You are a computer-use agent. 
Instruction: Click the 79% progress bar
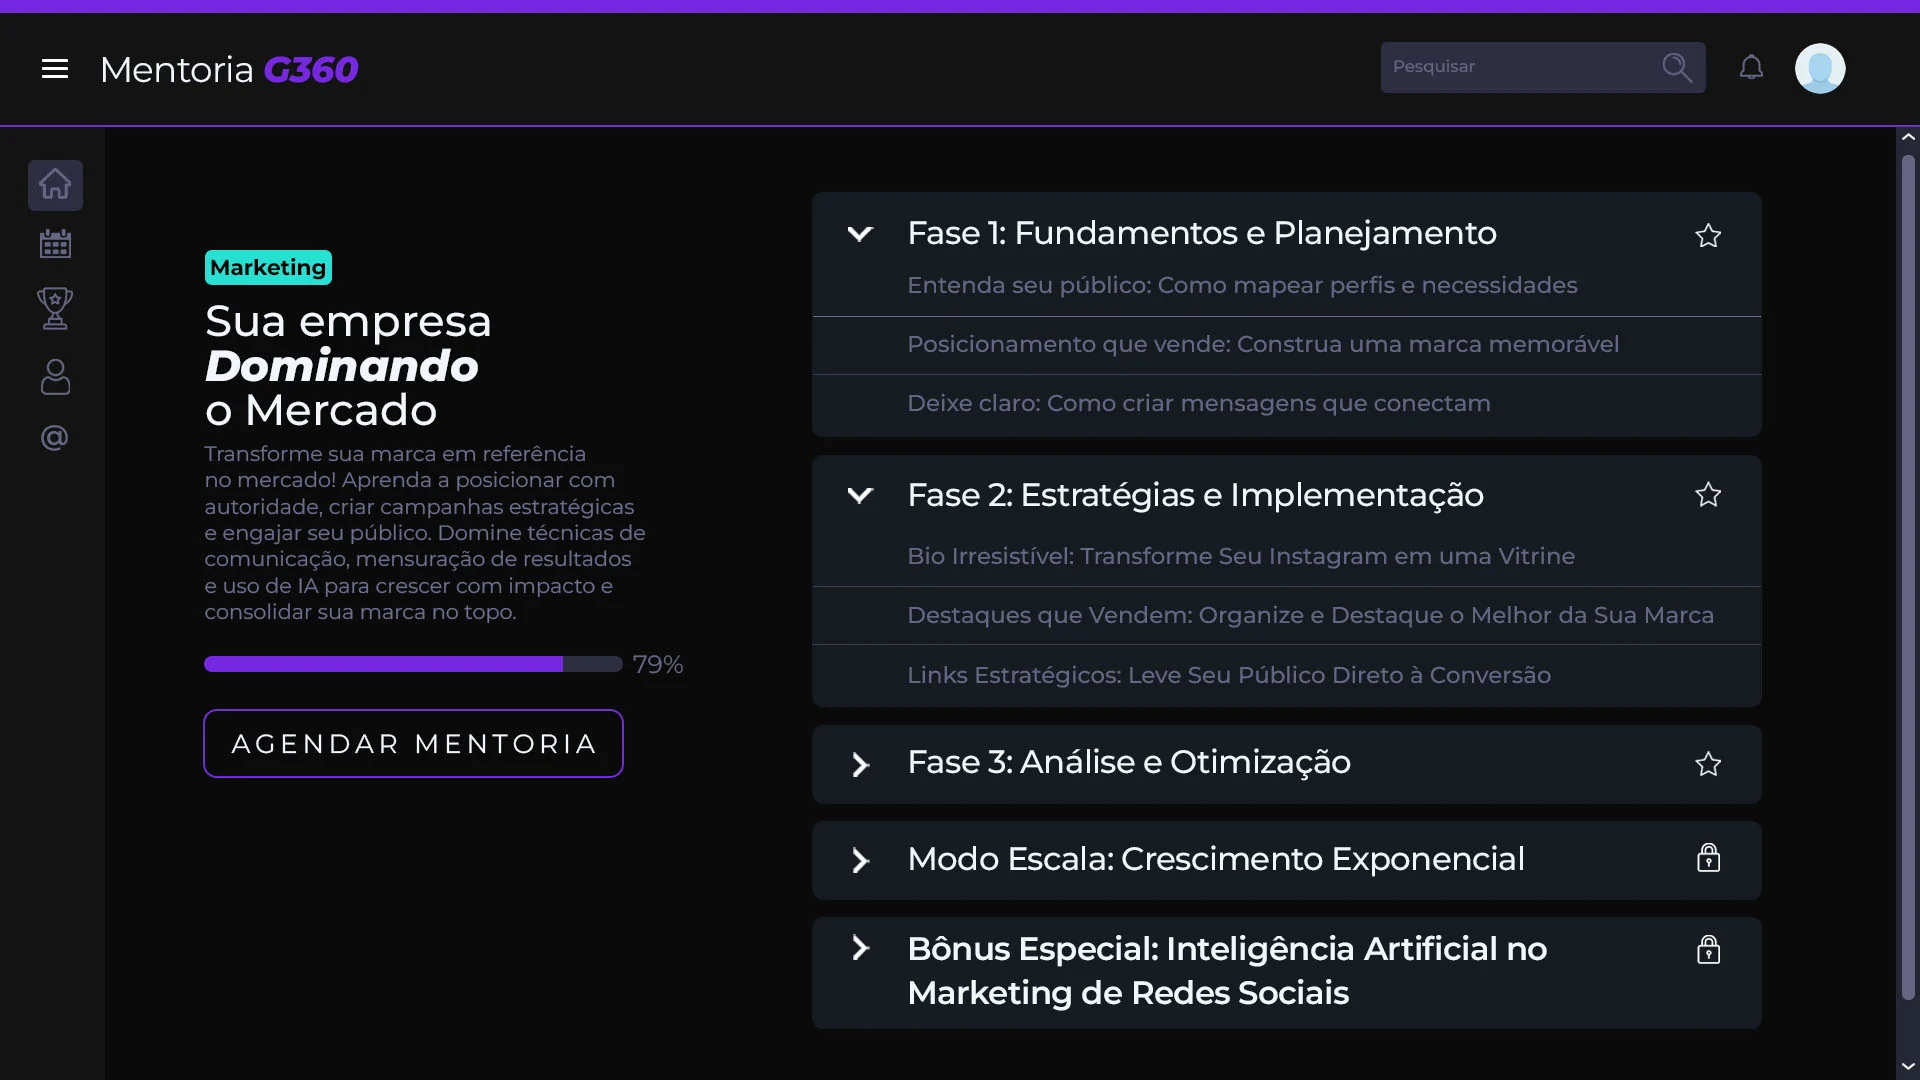click(413, 664)
